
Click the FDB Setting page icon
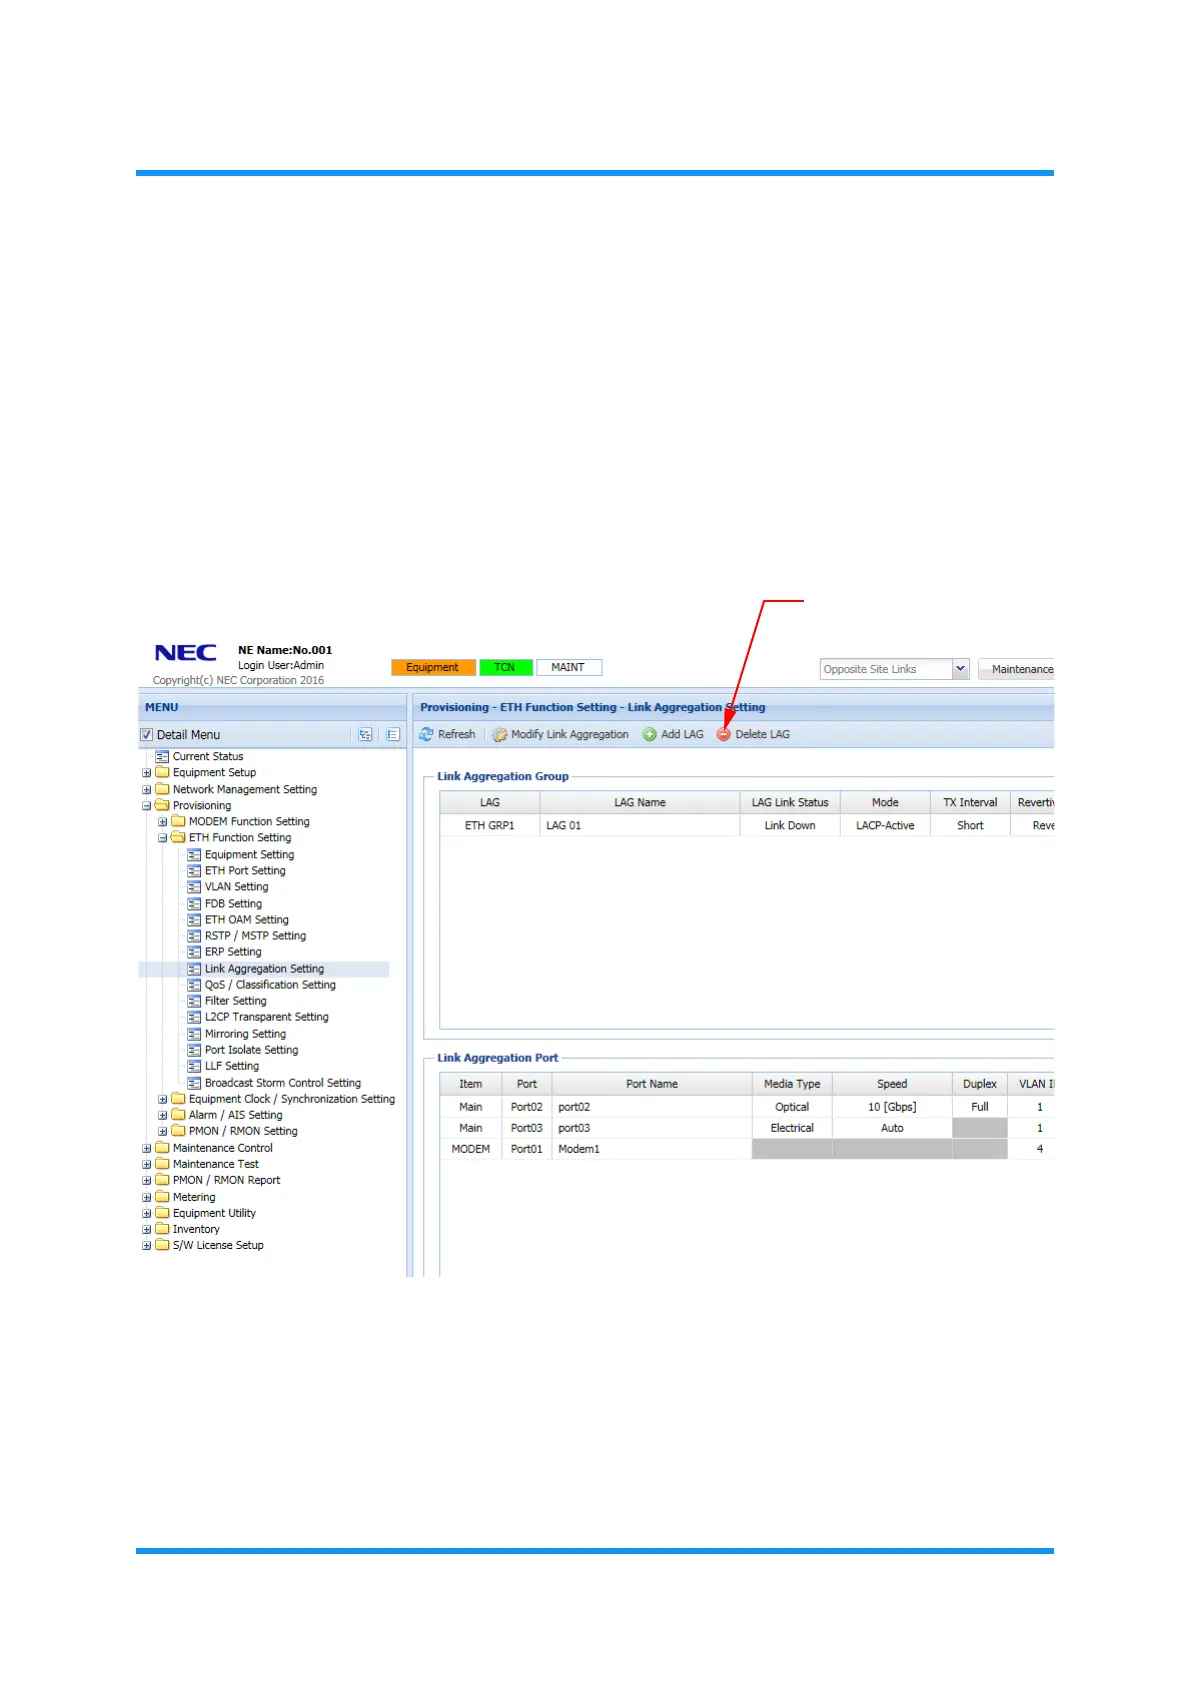pyautogui.click(x=194, y=903)
